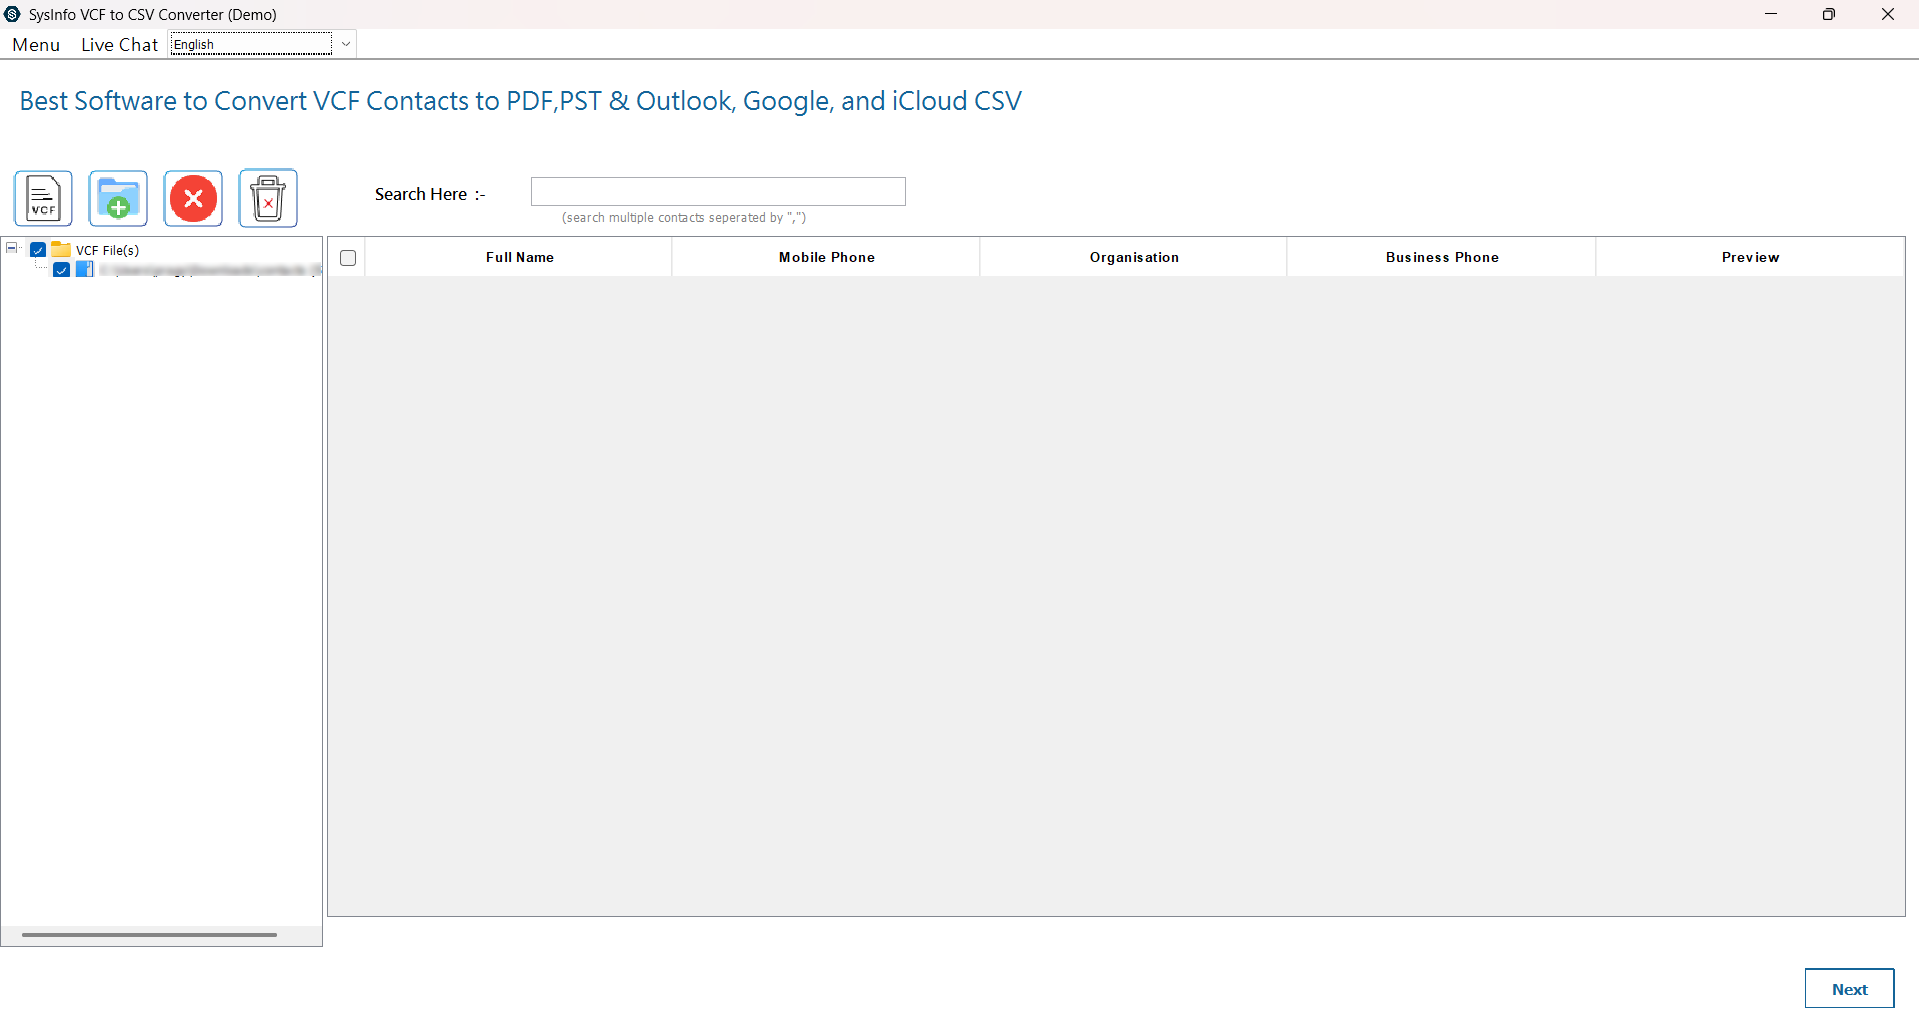This screenshot has width=1919, height=1014.
Task: Click the horizontal scrollbar in tree panel
Action: [x=149, y=935]
